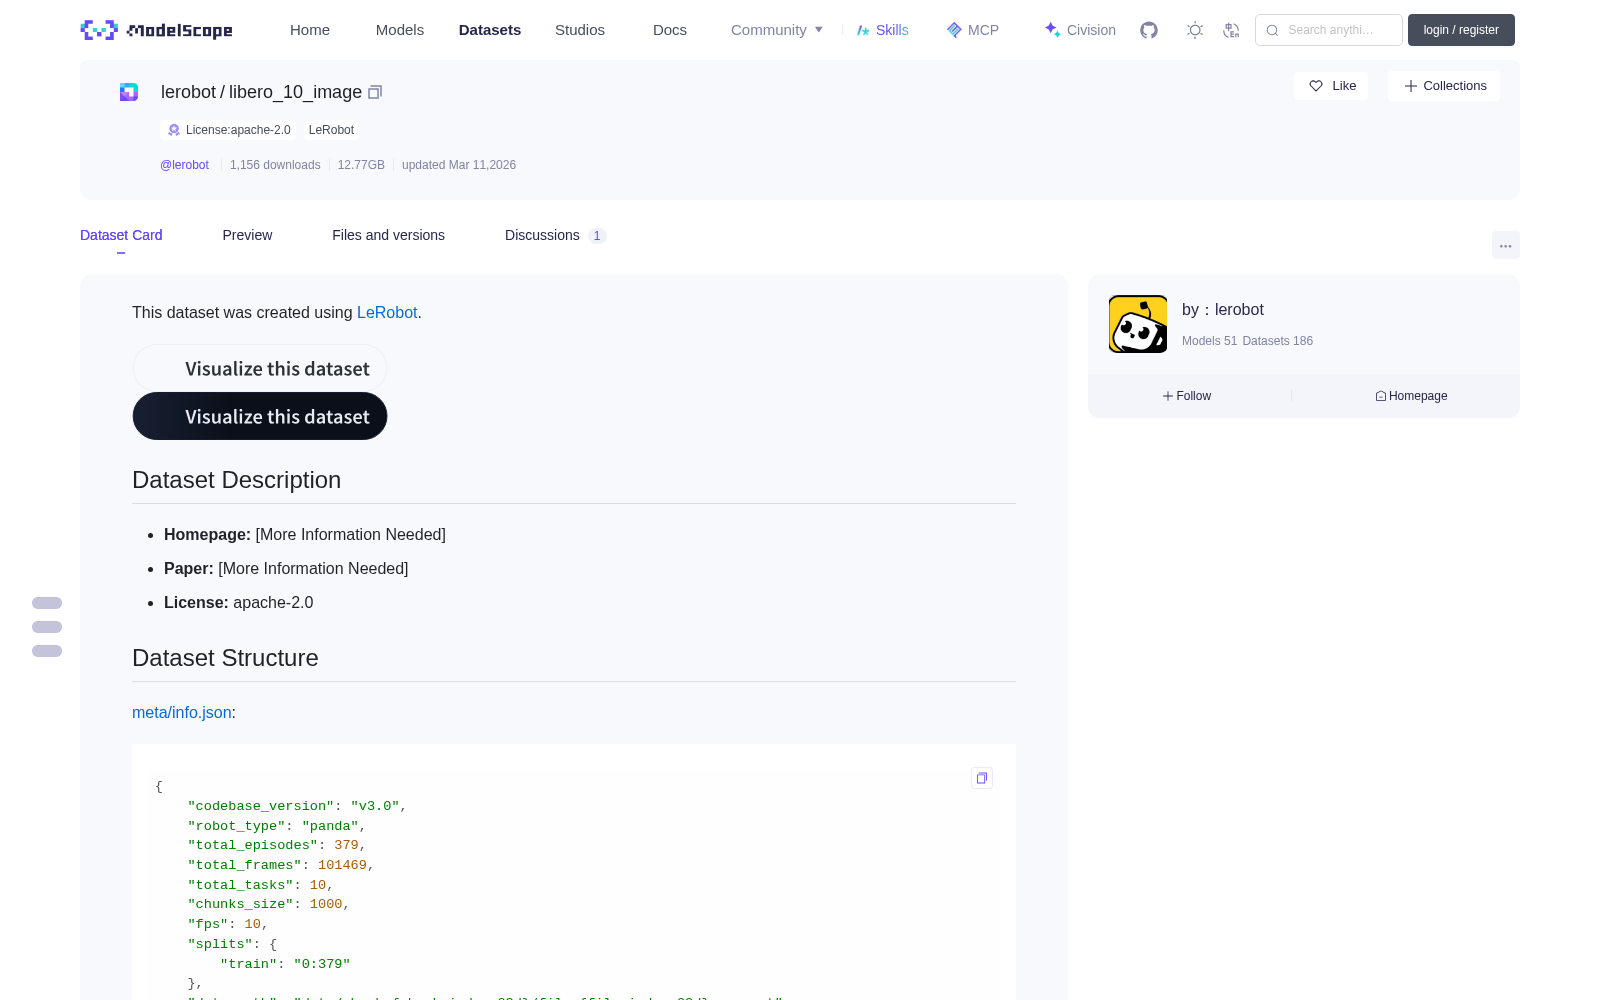Open the Datasets menu item
The height and width of the screenshot is (1000, 1600).
pyautogui.click(x=490, y=30)
